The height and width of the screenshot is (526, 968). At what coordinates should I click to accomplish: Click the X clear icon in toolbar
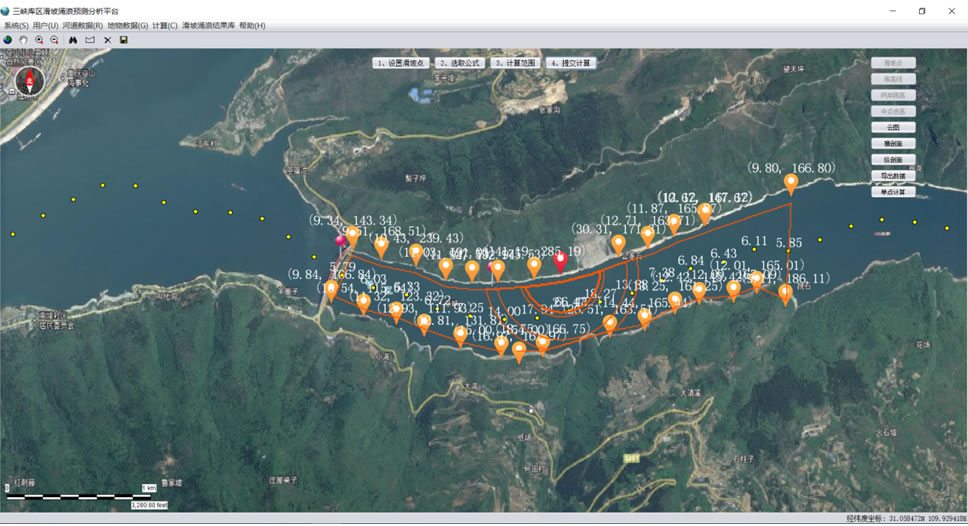tap(107, 40)
